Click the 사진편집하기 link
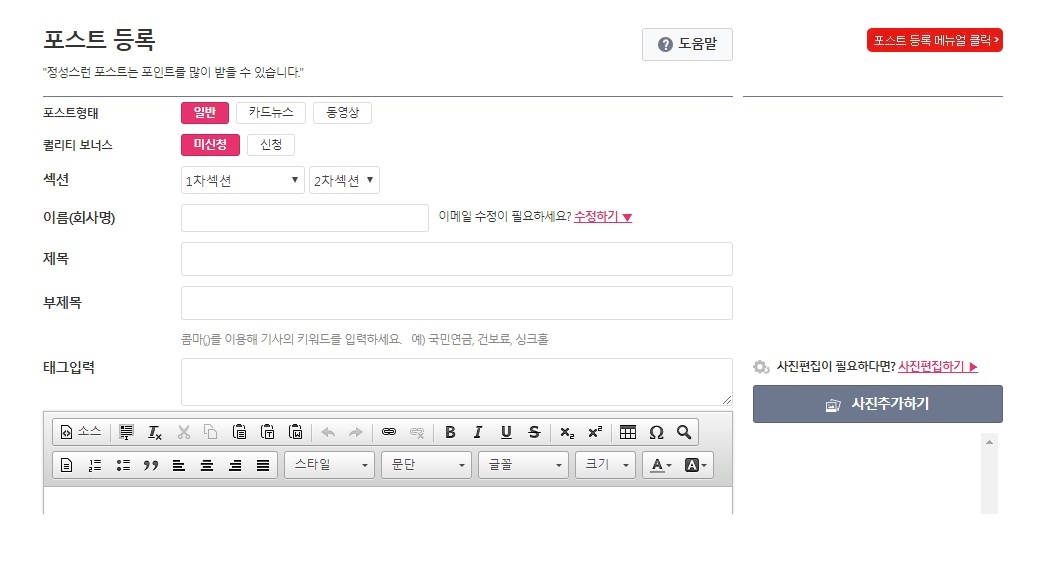Screen dimensions: 1060x574 tap(938, 366)
